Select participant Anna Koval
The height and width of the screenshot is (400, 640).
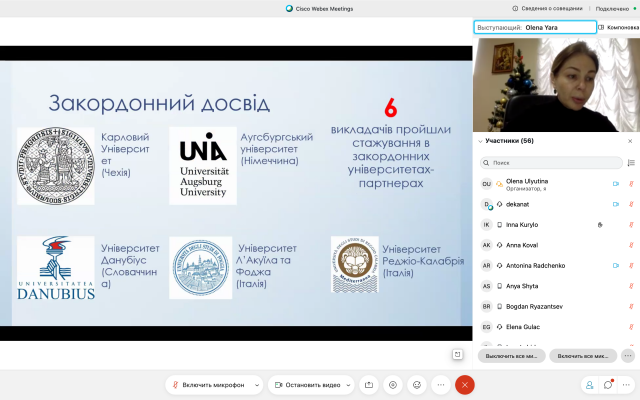click(x=557, y=245)
